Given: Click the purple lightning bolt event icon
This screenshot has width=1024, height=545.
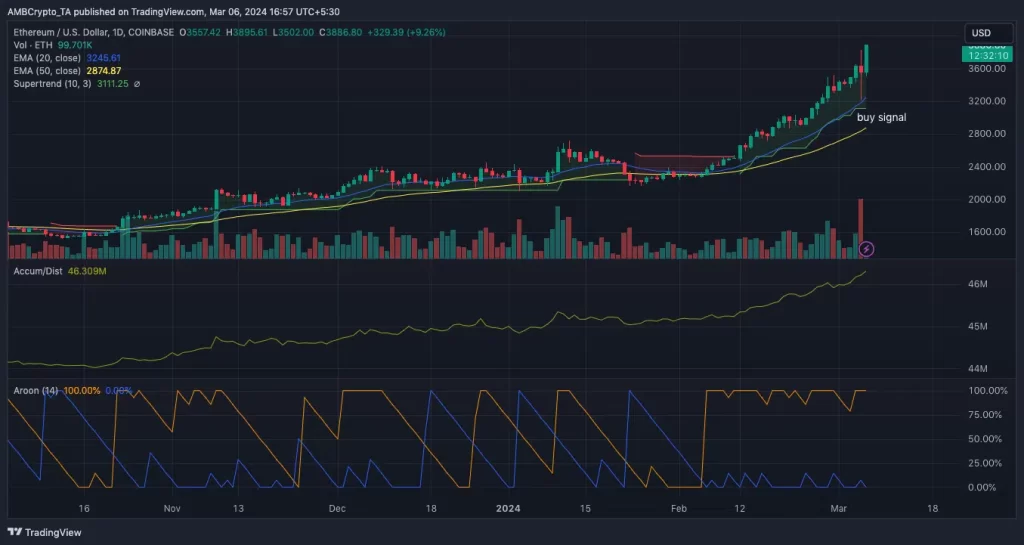Looking at the screenshot, I should tap(867, 248).
